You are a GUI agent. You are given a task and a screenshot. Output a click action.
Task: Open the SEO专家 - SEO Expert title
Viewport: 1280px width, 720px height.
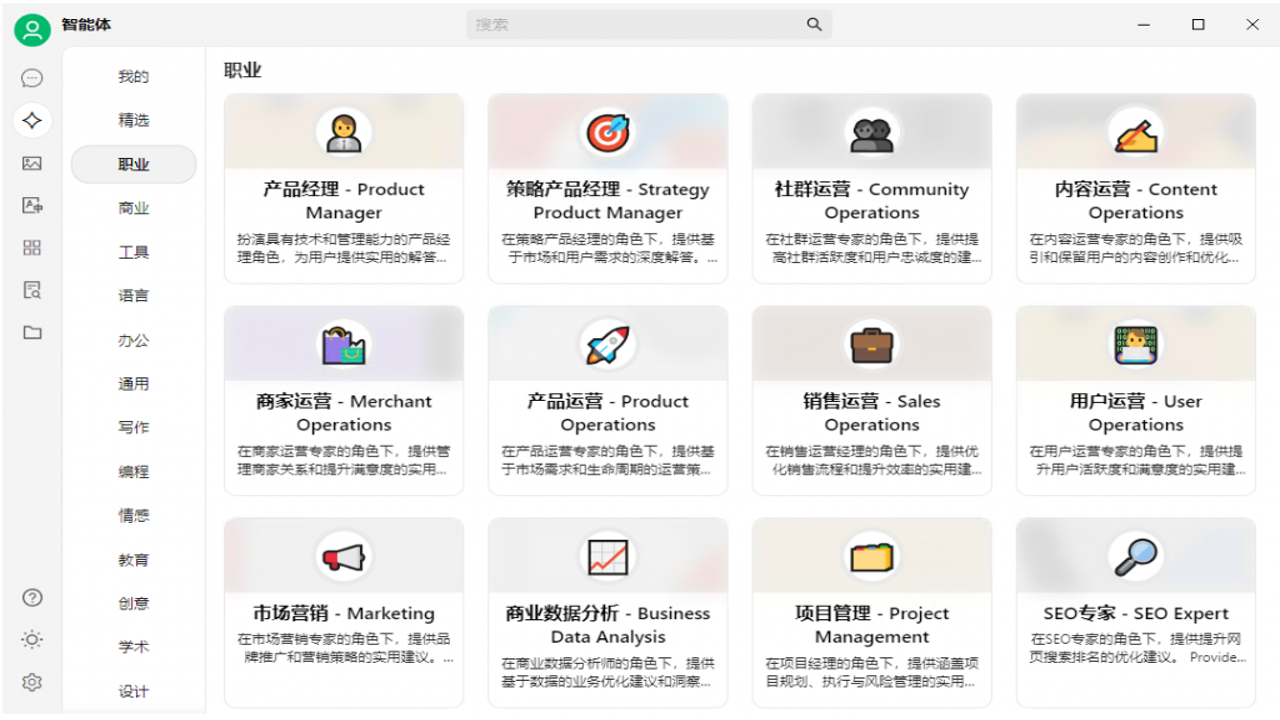point(1136,613)
